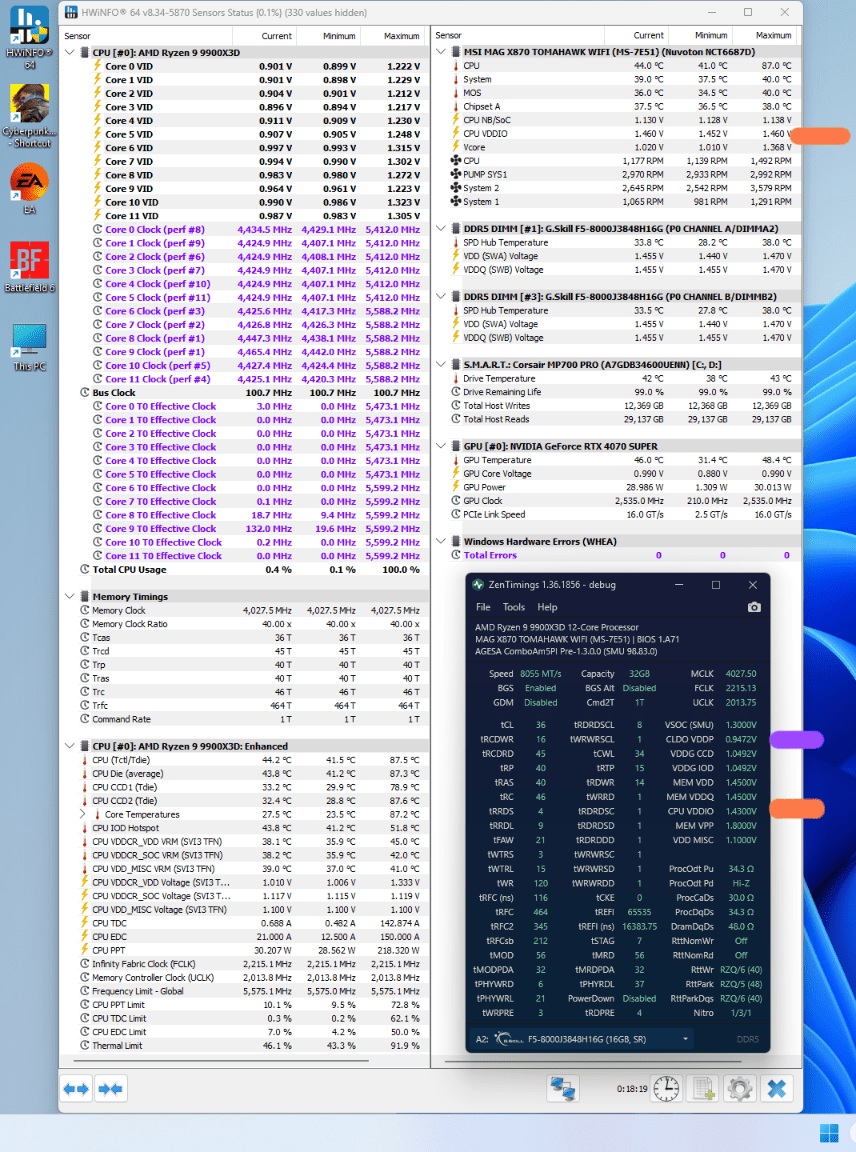Select the Trfc timing row
856x1152 pixels.
[245, 705]
